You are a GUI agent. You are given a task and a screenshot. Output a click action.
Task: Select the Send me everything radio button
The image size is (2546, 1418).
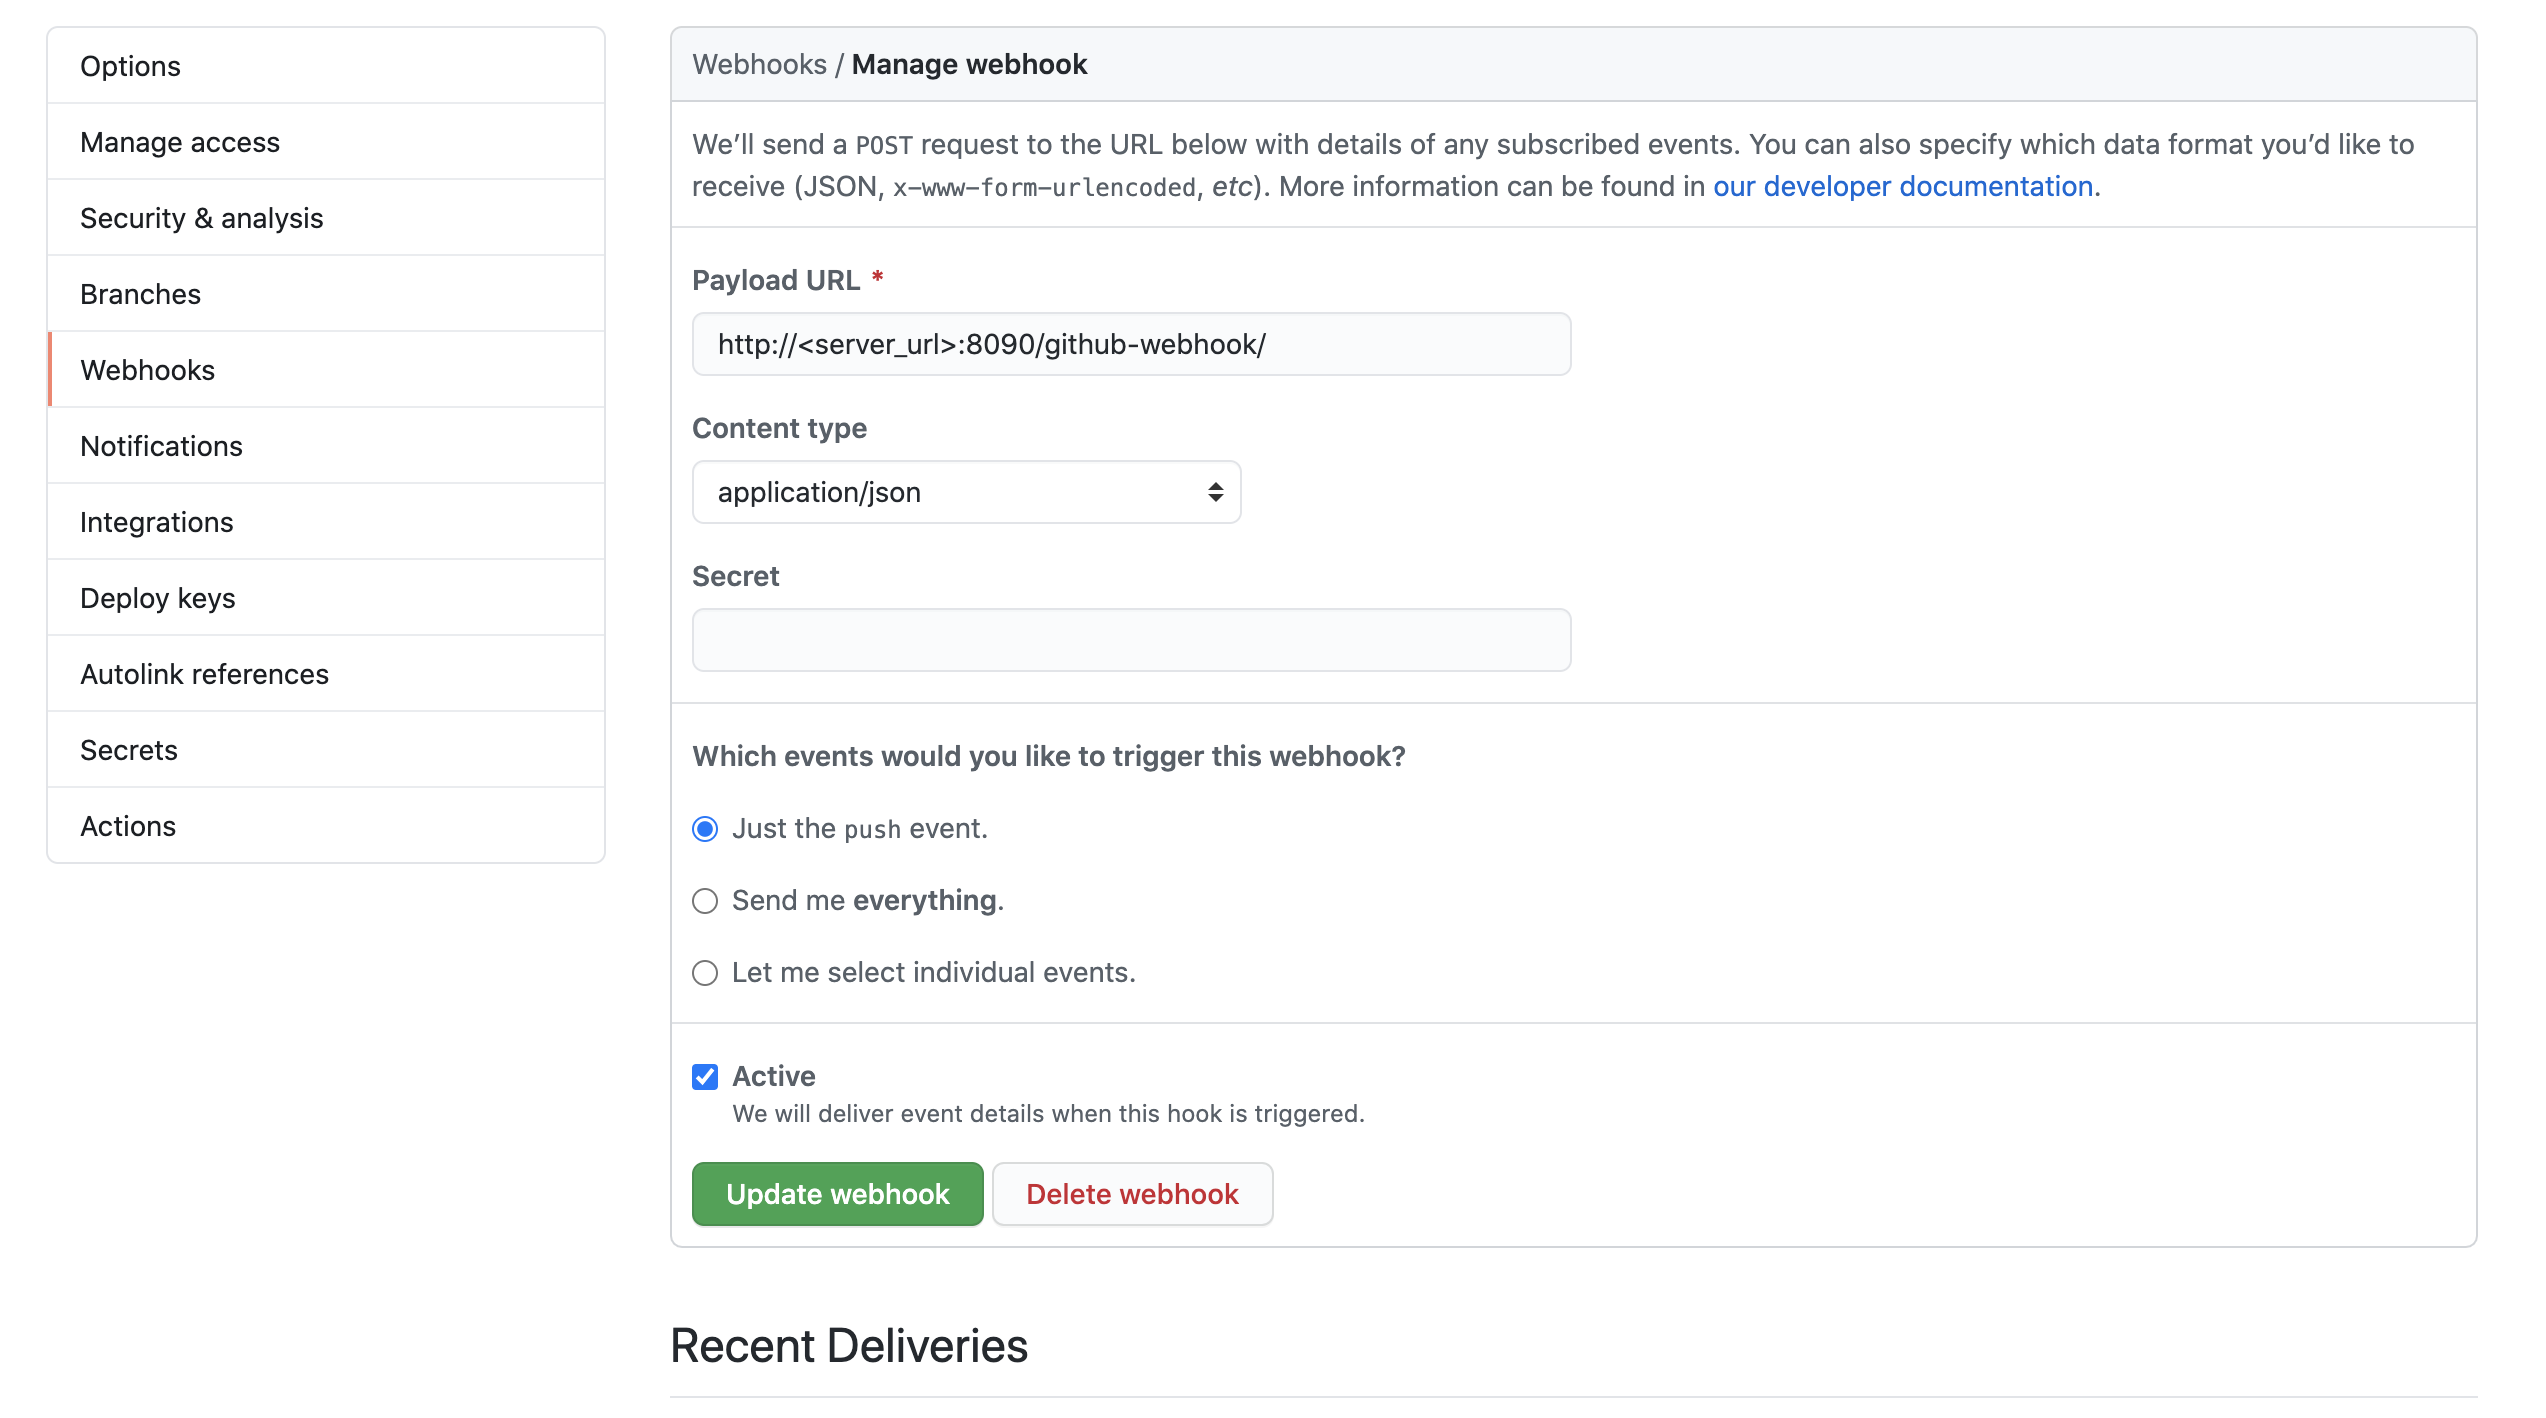tap(704, 899)
